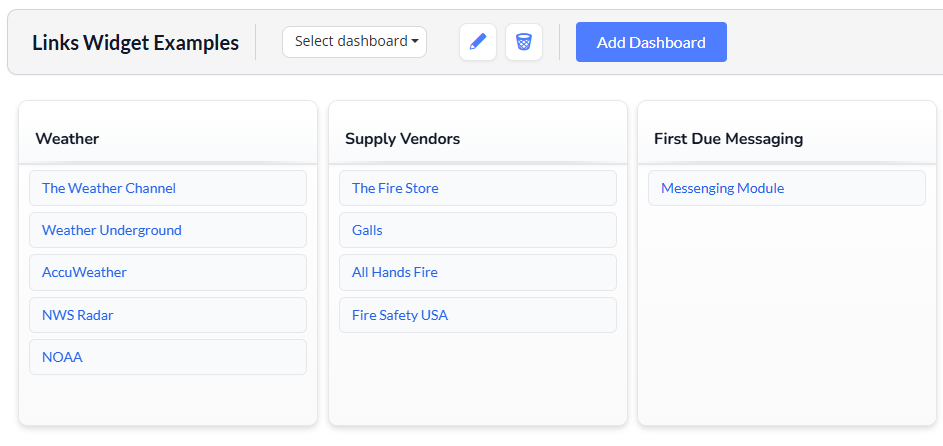Screen dimensions: 943x446
Task: Open The Weather Channel link
Action: [109, 188]
